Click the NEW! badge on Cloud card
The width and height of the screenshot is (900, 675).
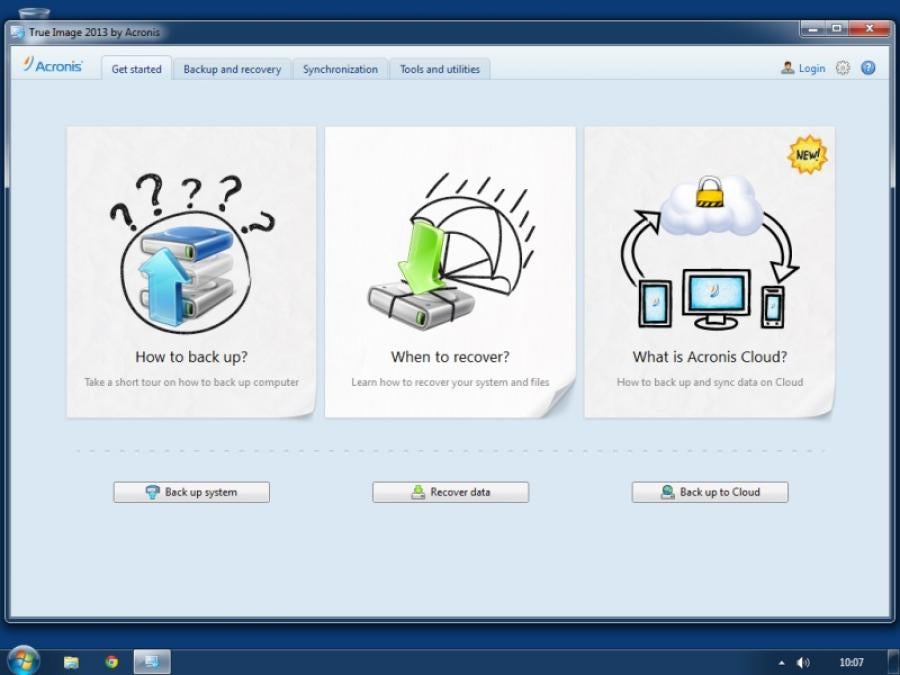808,154
